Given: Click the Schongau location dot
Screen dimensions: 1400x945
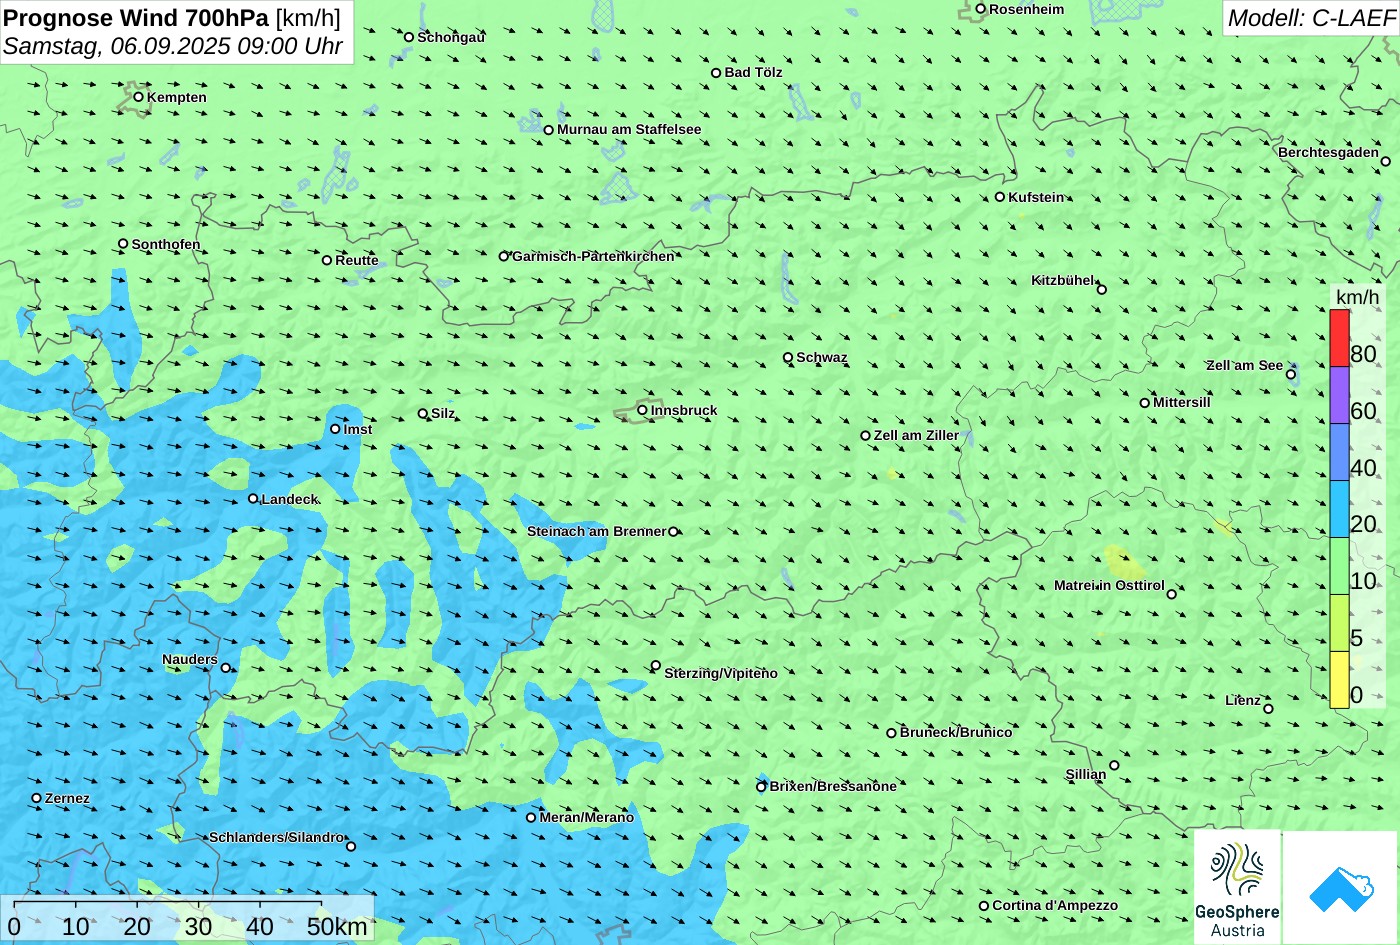Looking at the screenshot, I should [x=409, y=37].
